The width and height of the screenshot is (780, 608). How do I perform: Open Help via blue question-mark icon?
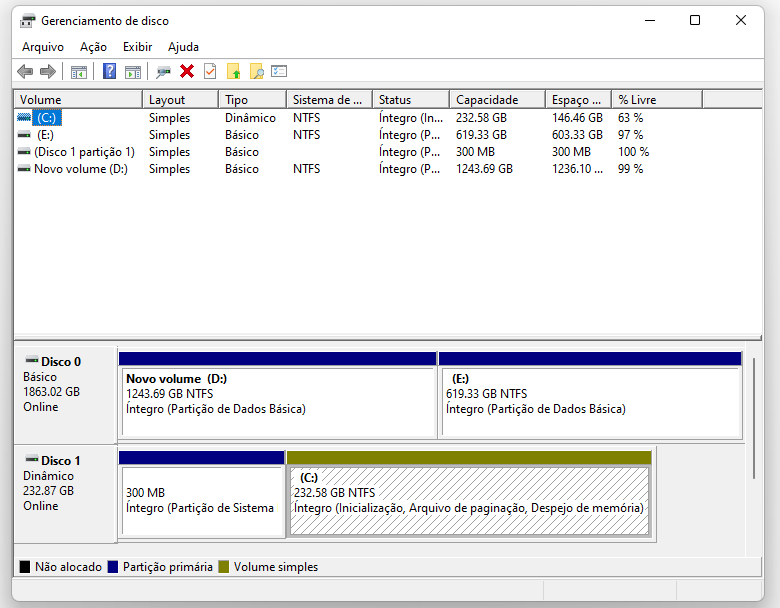[x=109, y=71]
